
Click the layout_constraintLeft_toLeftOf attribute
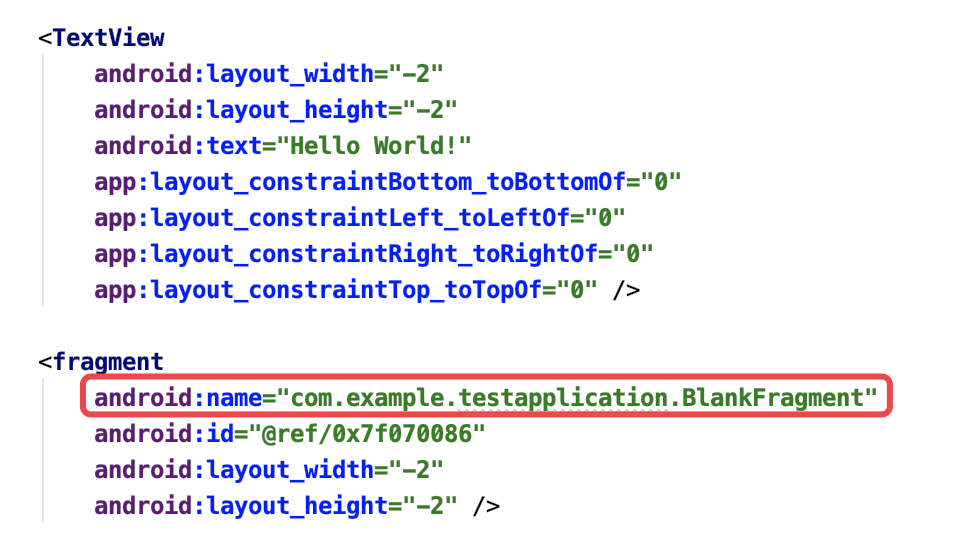(x=359, y=218)
